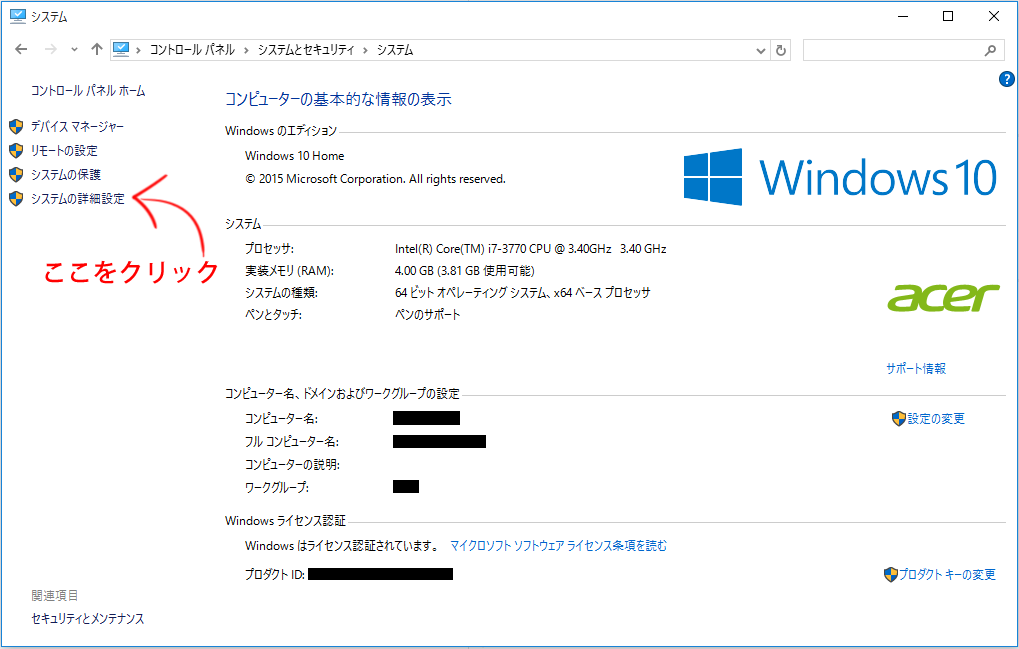Click the ペンのサポート value
Screen dimensions: 1019x649
[x=428, y=315]
